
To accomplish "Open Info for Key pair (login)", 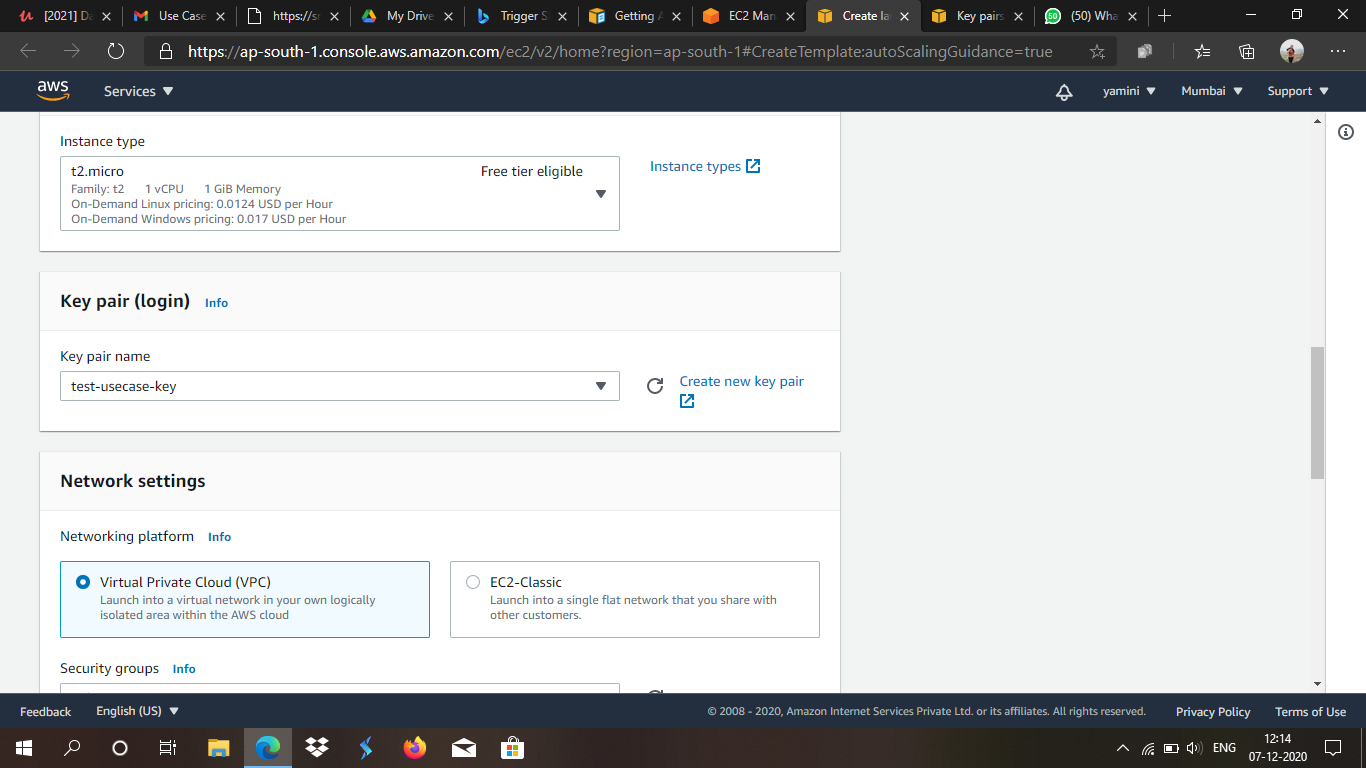I will pyautogui.click(x=216, y=302).
